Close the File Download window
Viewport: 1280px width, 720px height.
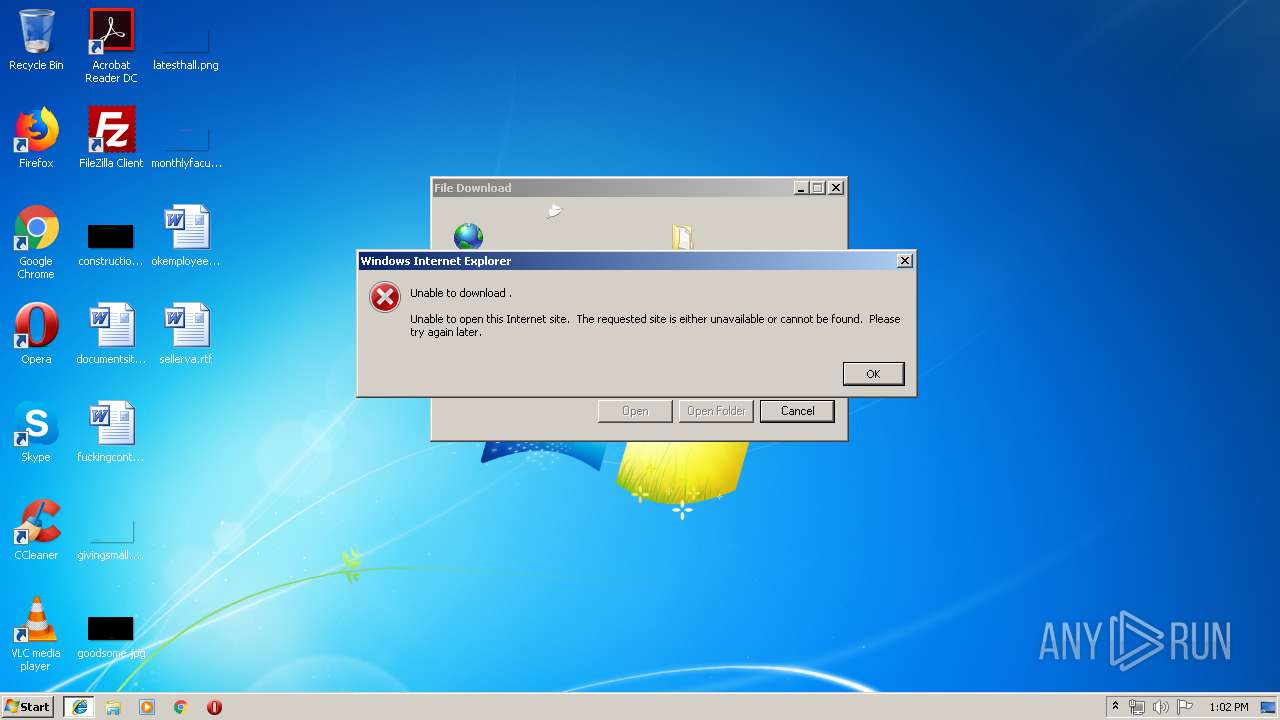(x=836, y=188)
